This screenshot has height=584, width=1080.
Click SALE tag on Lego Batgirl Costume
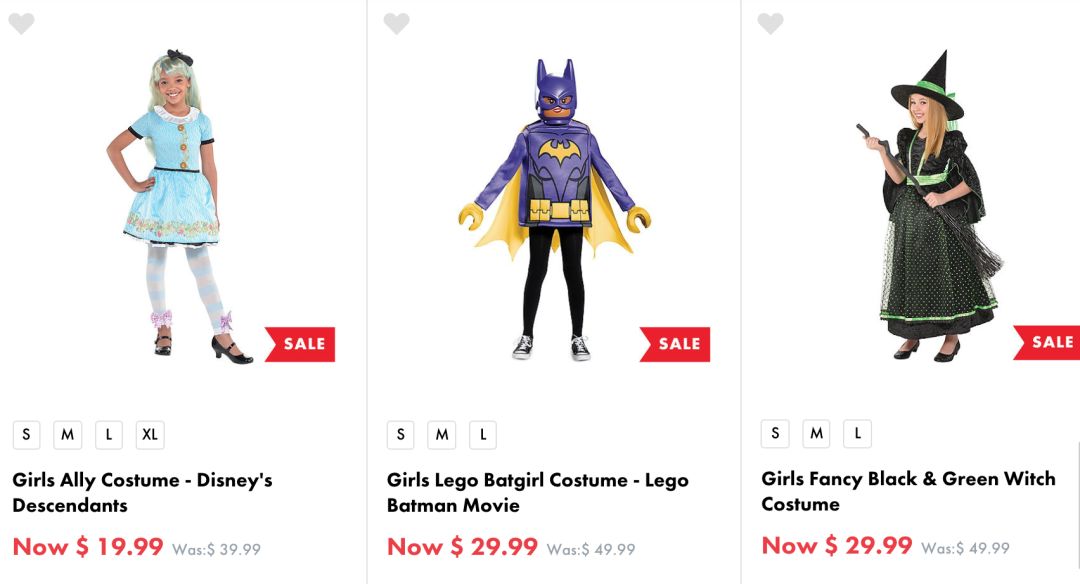click(x=676, y=344)
